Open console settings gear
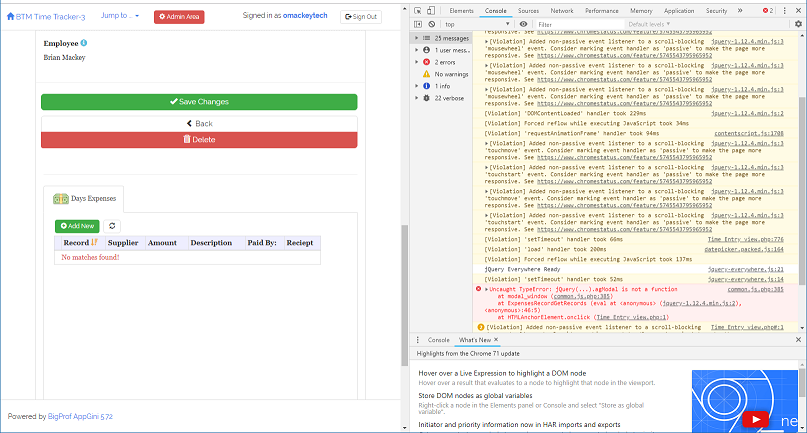The height and width of the screenshot is (433, 807). coord(798,24)
